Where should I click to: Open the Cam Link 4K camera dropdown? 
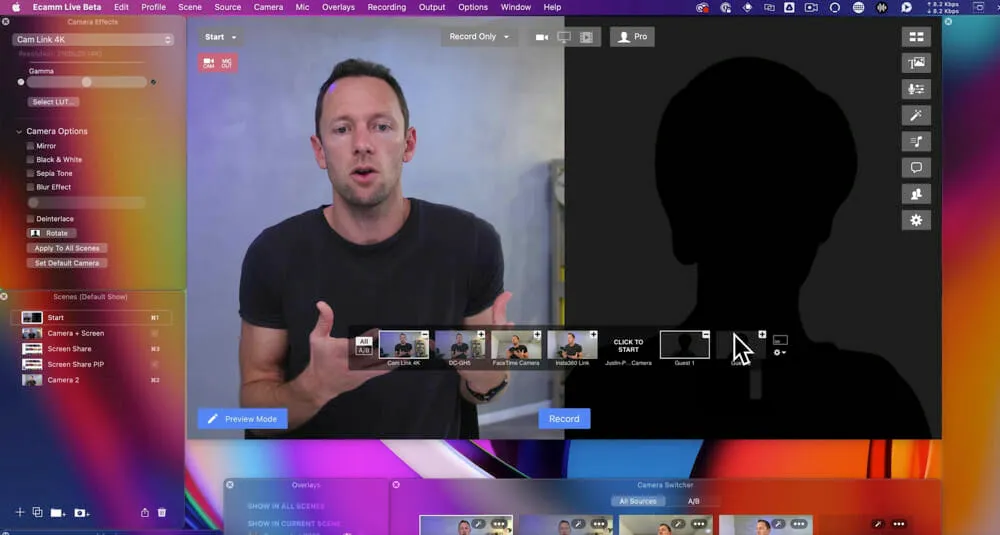tap(93, 40)
